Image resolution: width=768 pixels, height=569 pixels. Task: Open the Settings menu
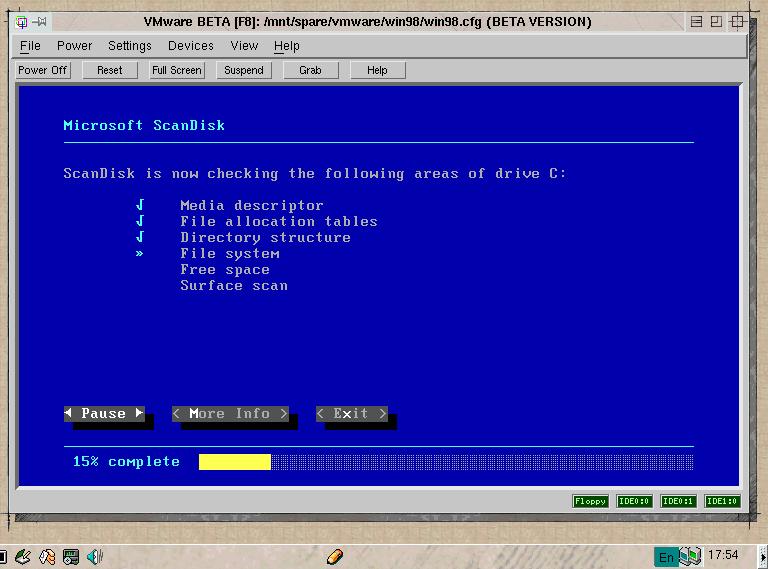(x=130, y=46)
